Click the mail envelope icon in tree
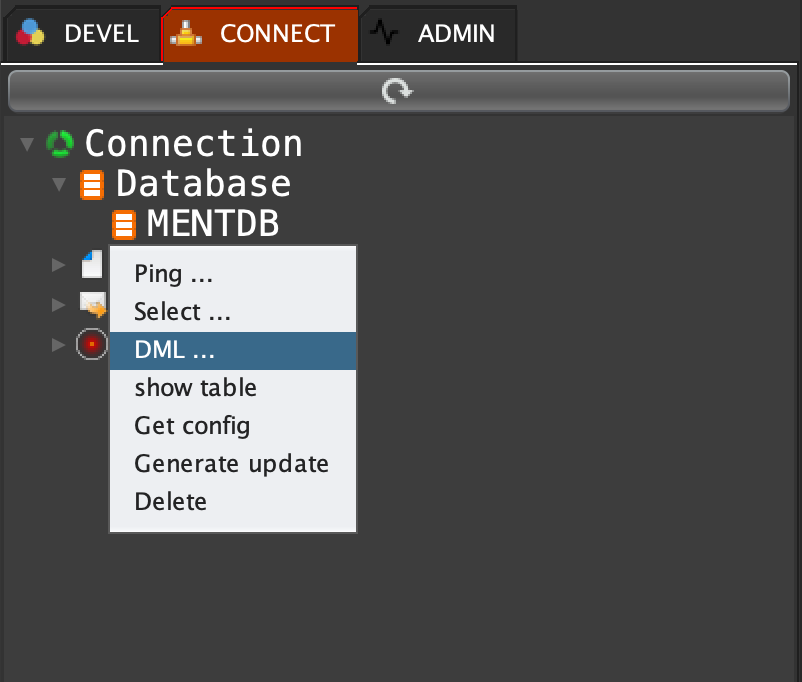 coord(93,304)
